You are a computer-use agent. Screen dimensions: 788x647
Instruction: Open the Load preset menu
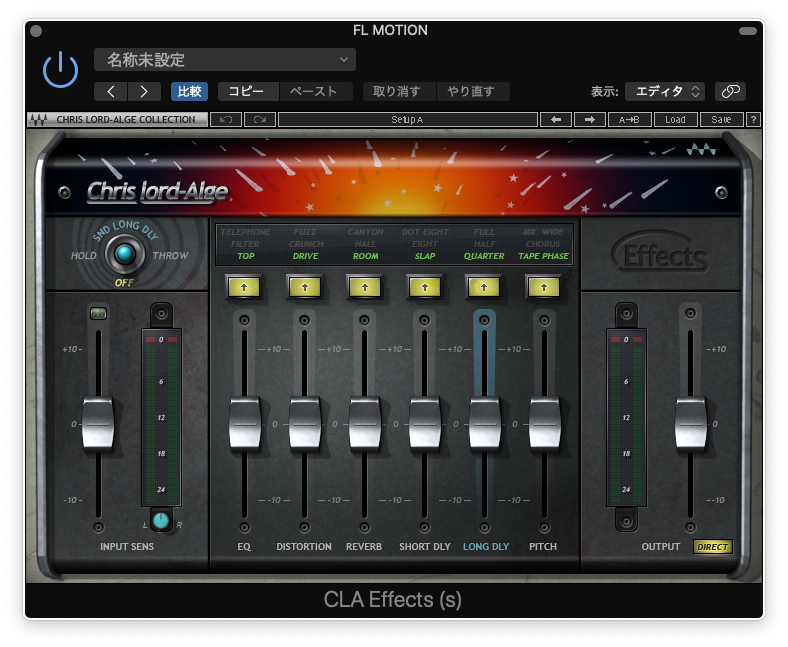(x=675, y=120)
